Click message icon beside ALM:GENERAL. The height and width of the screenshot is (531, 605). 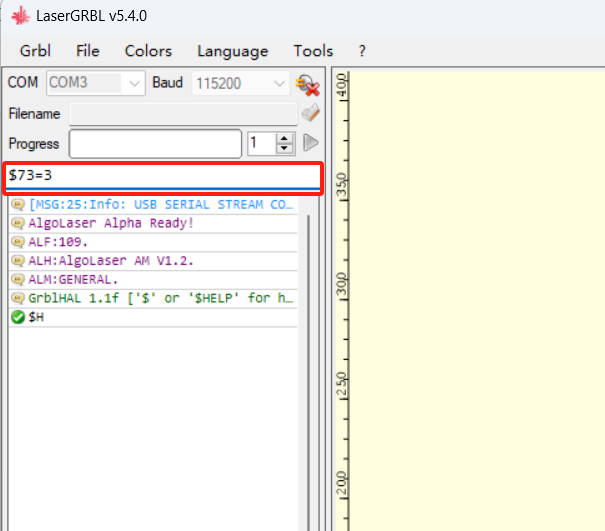point(18,279)
